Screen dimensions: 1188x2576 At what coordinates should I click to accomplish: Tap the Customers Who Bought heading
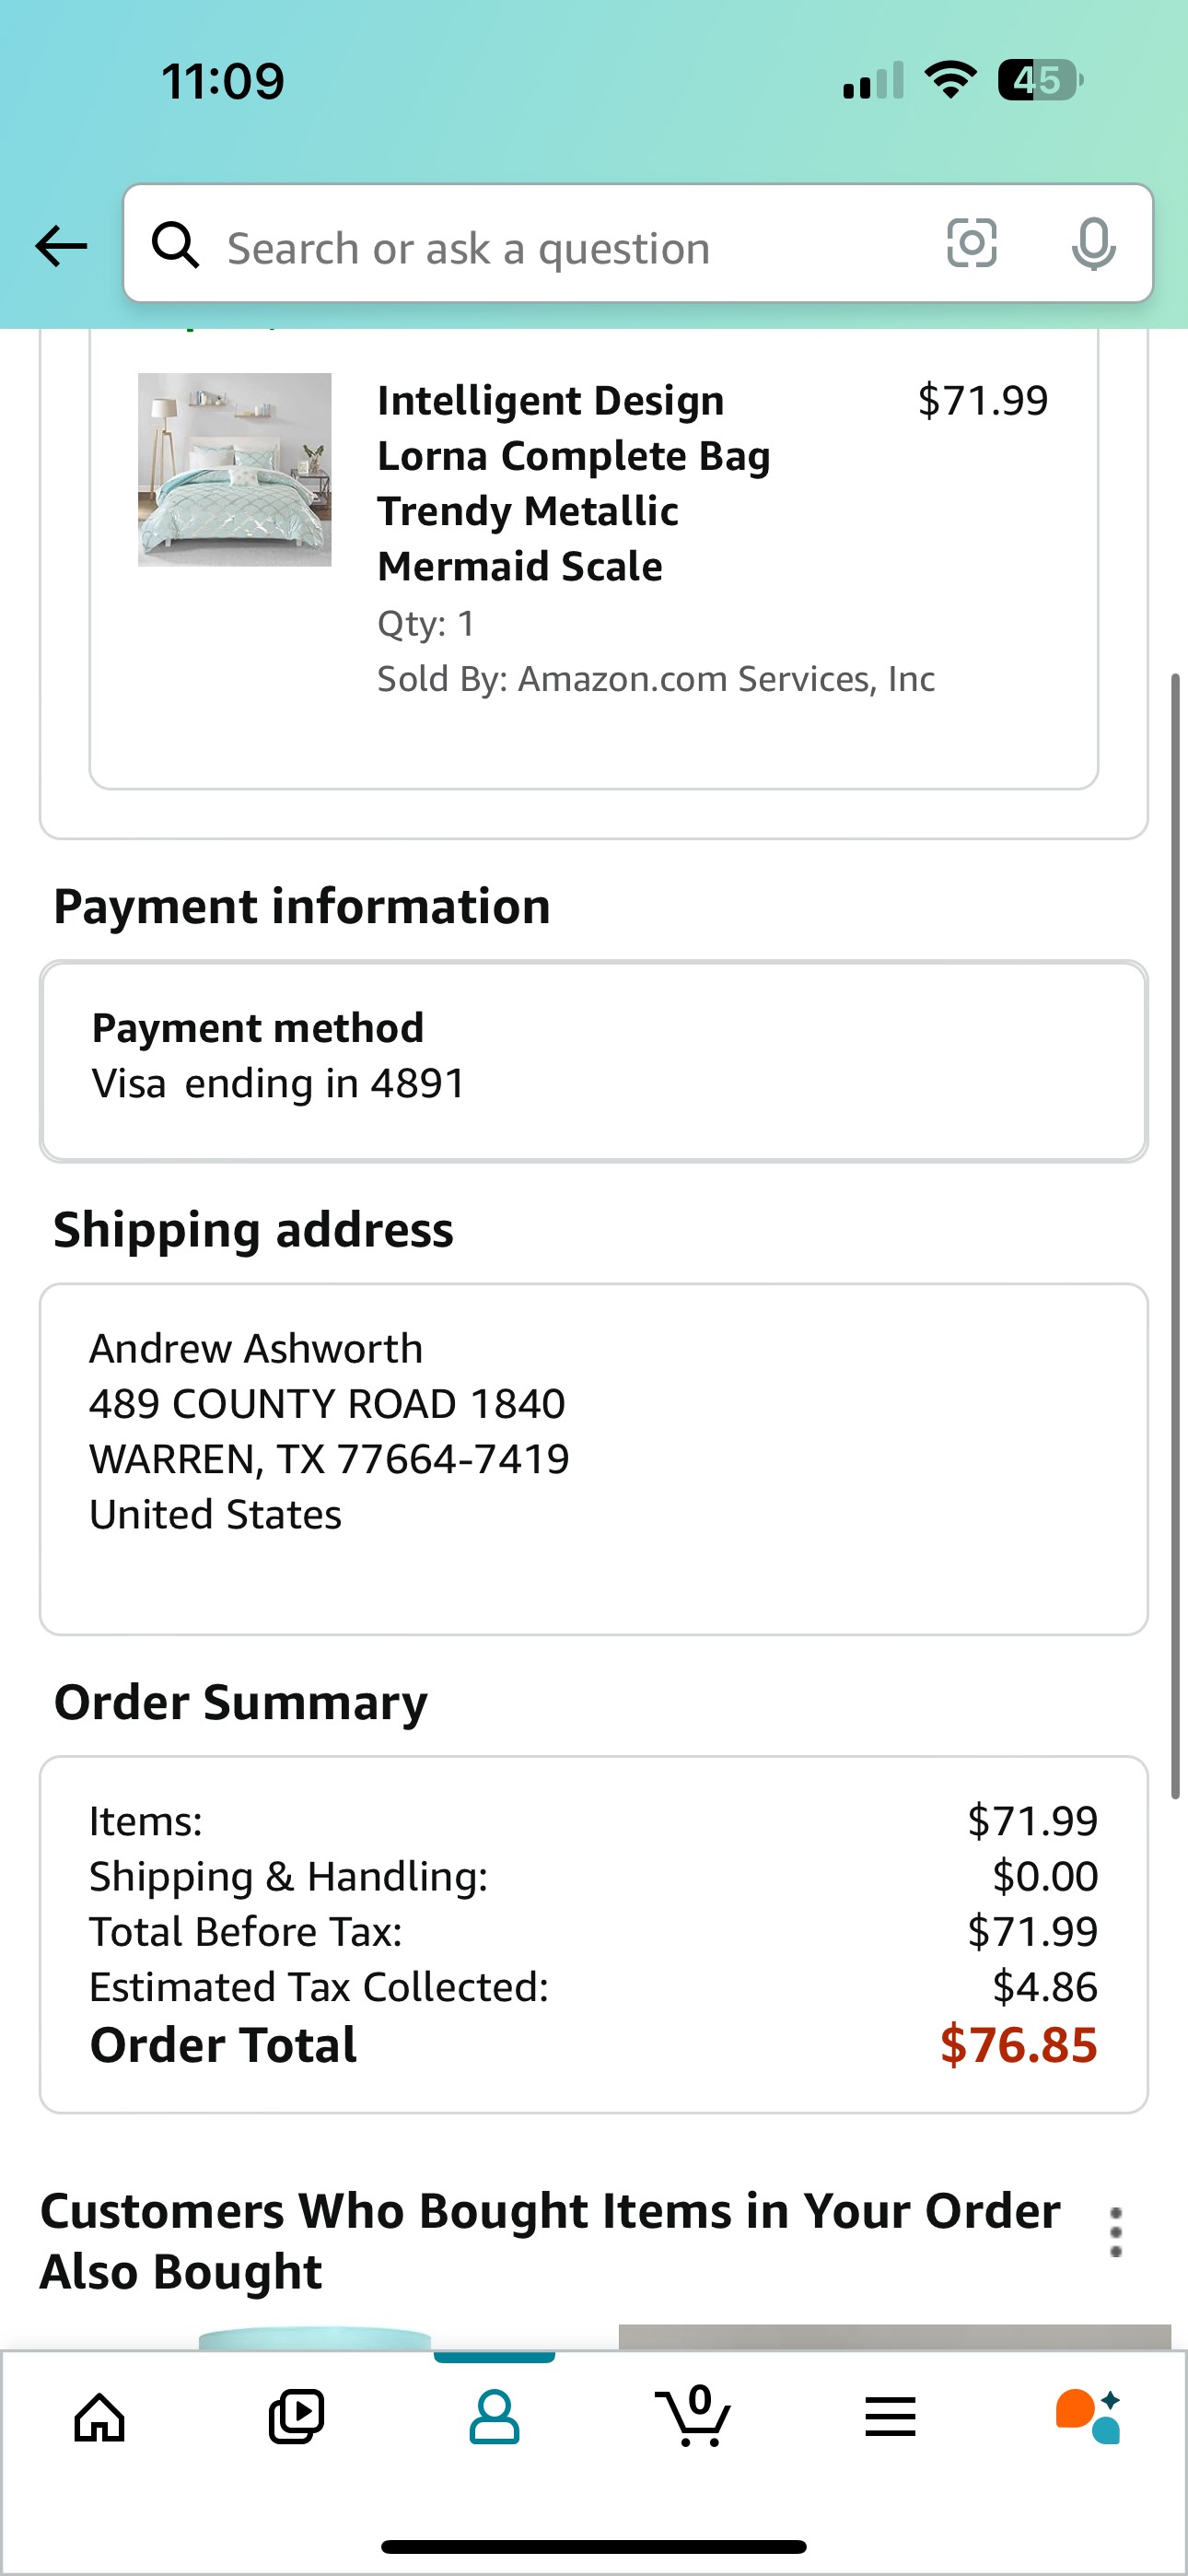point(550,2241)
